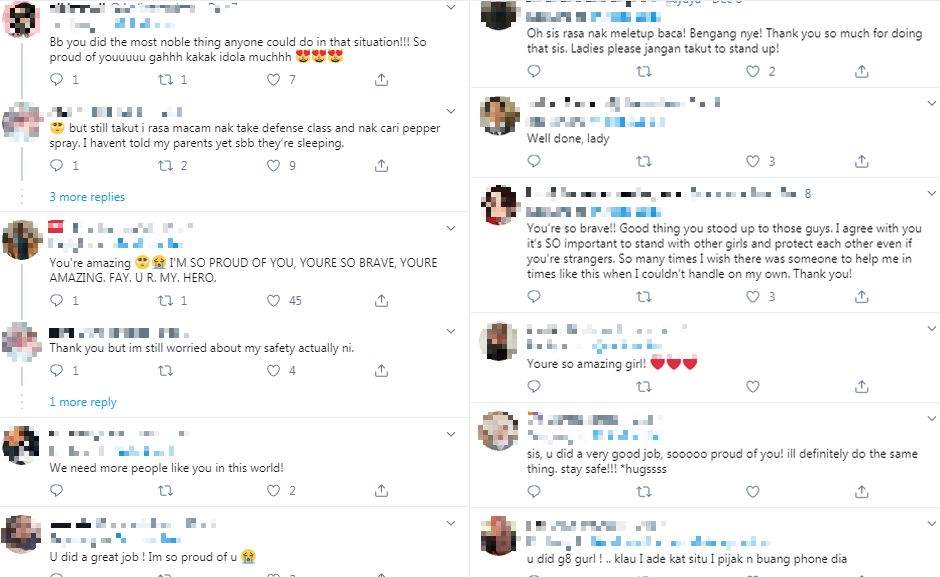The width and height of the screenshot is (940, 577).
Task: Open avatar of "Well done, lady" commenter
Action: point(498,116)
